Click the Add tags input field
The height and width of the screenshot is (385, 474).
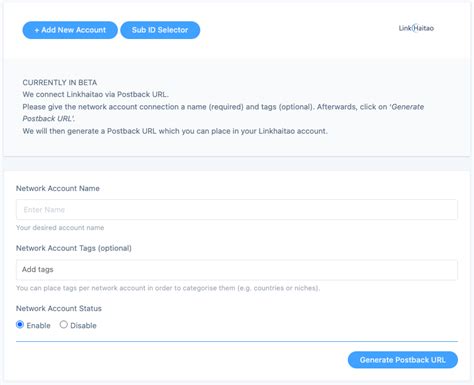tap(237, 270)
